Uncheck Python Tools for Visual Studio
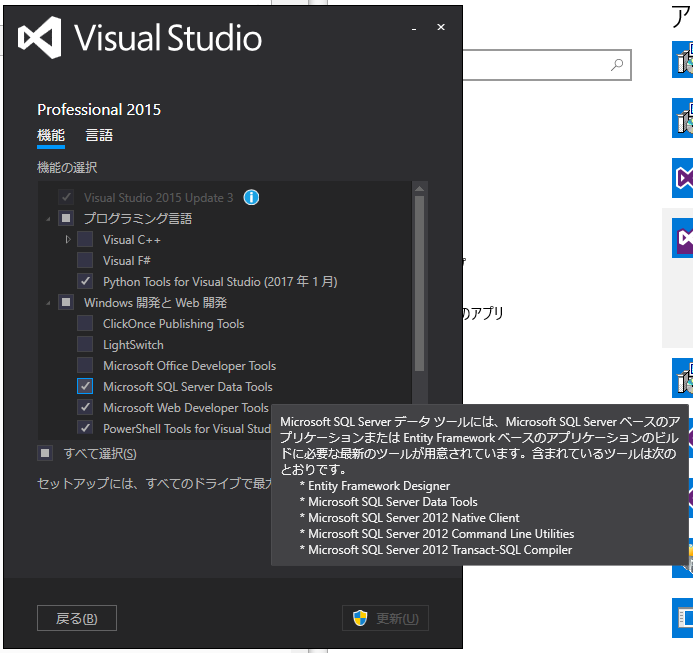Image resolution: width=693 pixels, height=653 pixels. coord(85,282)
